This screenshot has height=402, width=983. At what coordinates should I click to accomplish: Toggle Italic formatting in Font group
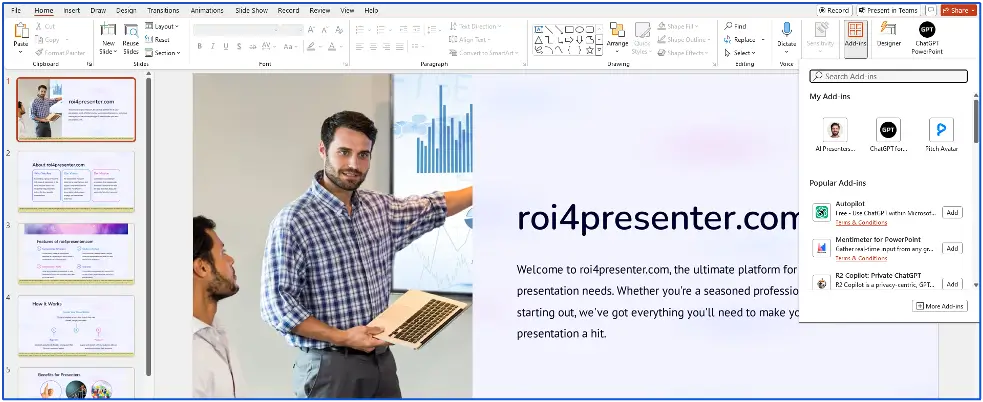pyautogui.click(x=212, y=46)
